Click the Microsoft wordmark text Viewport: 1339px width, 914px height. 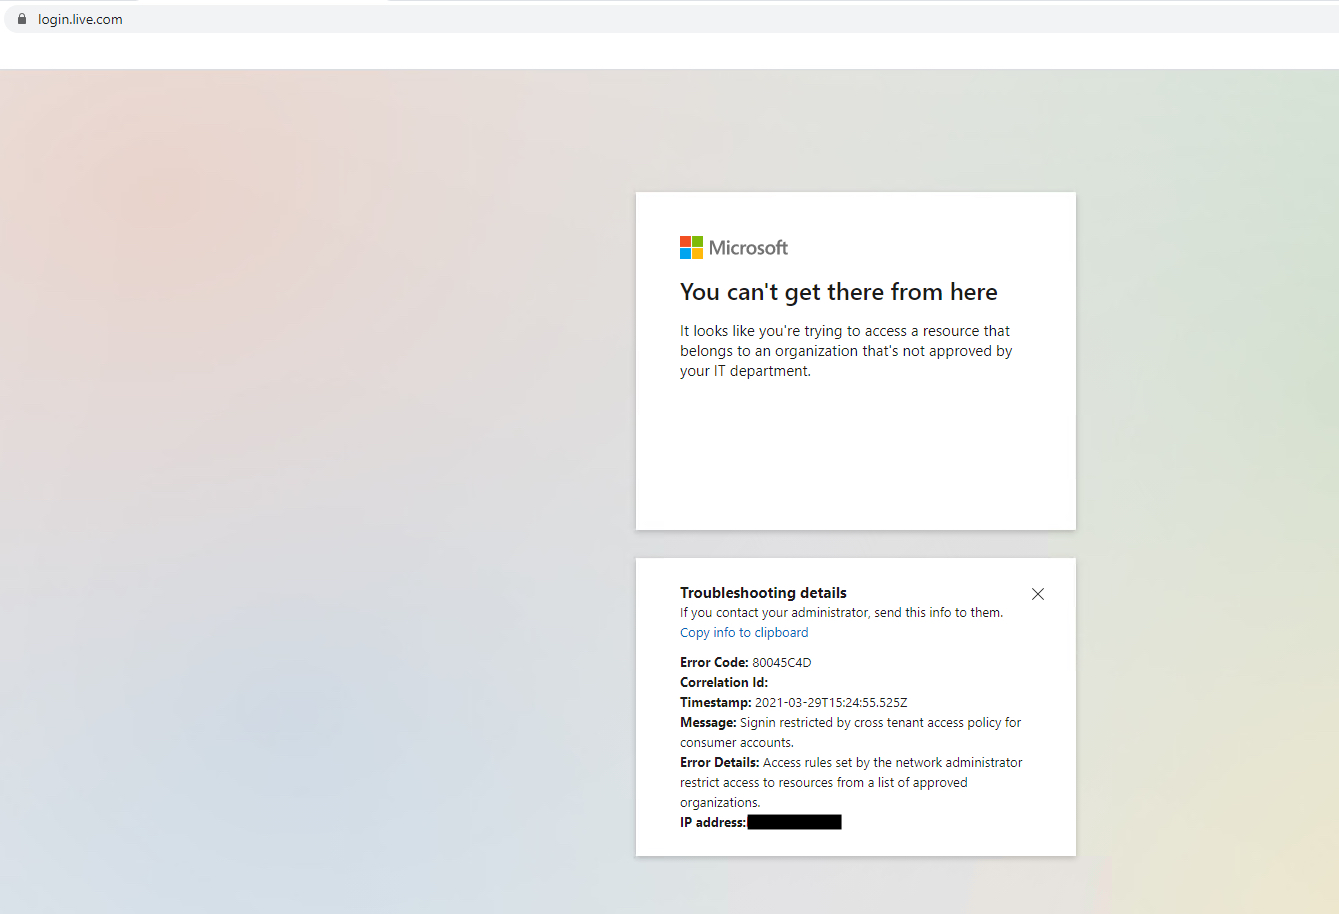pyautogui.click(x=748, y=247)
